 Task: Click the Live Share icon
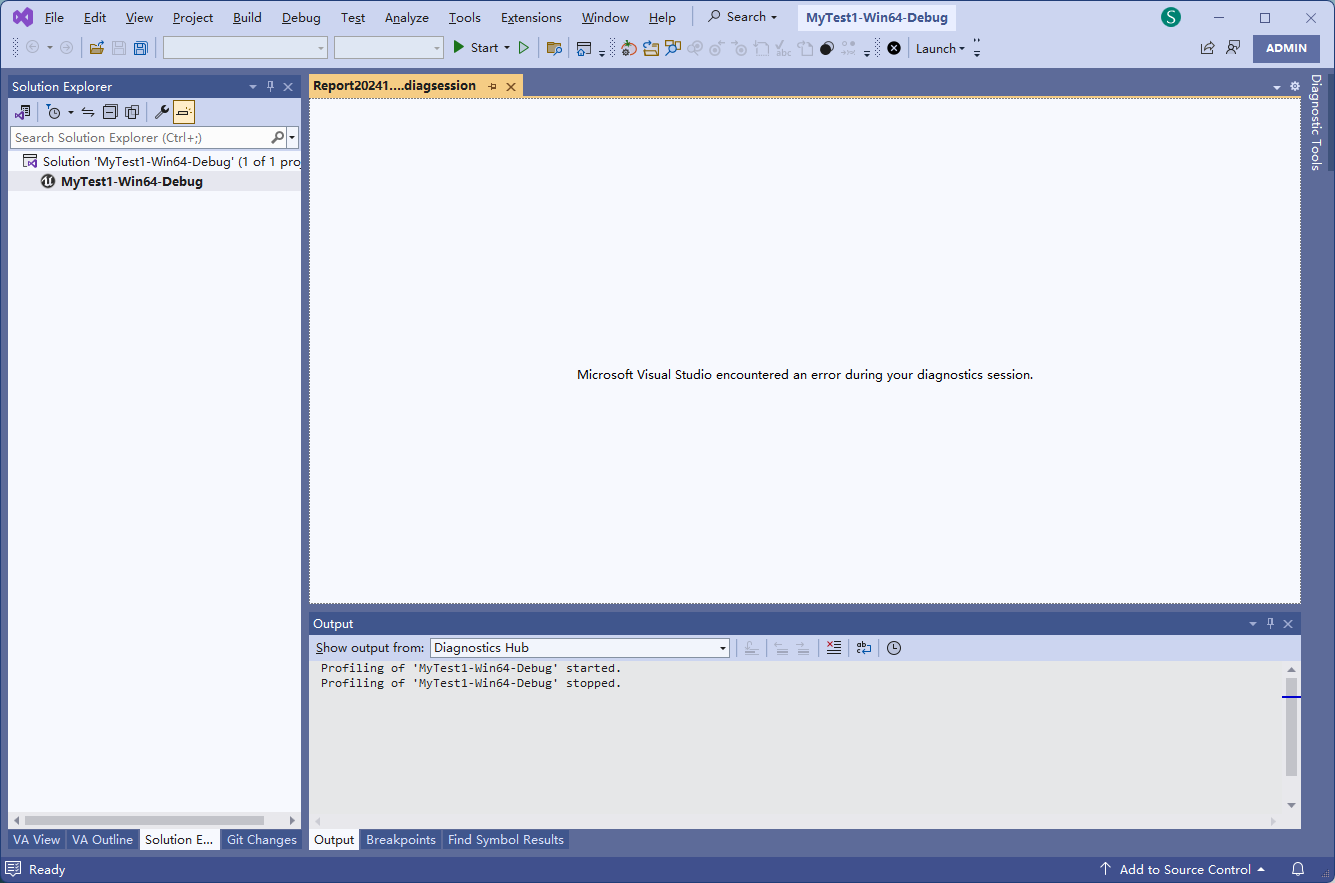pos(1208,48)
